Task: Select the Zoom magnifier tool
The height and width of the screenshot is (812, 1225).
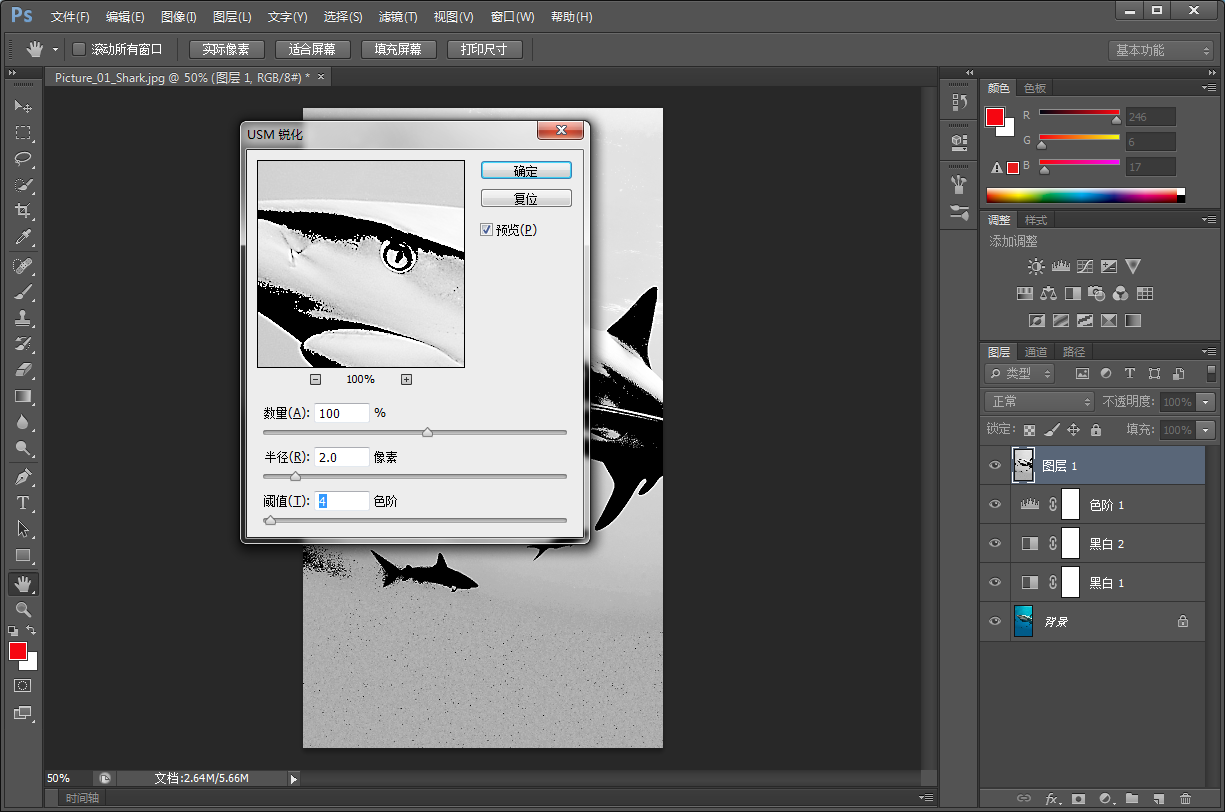Action: click(23, 609)
